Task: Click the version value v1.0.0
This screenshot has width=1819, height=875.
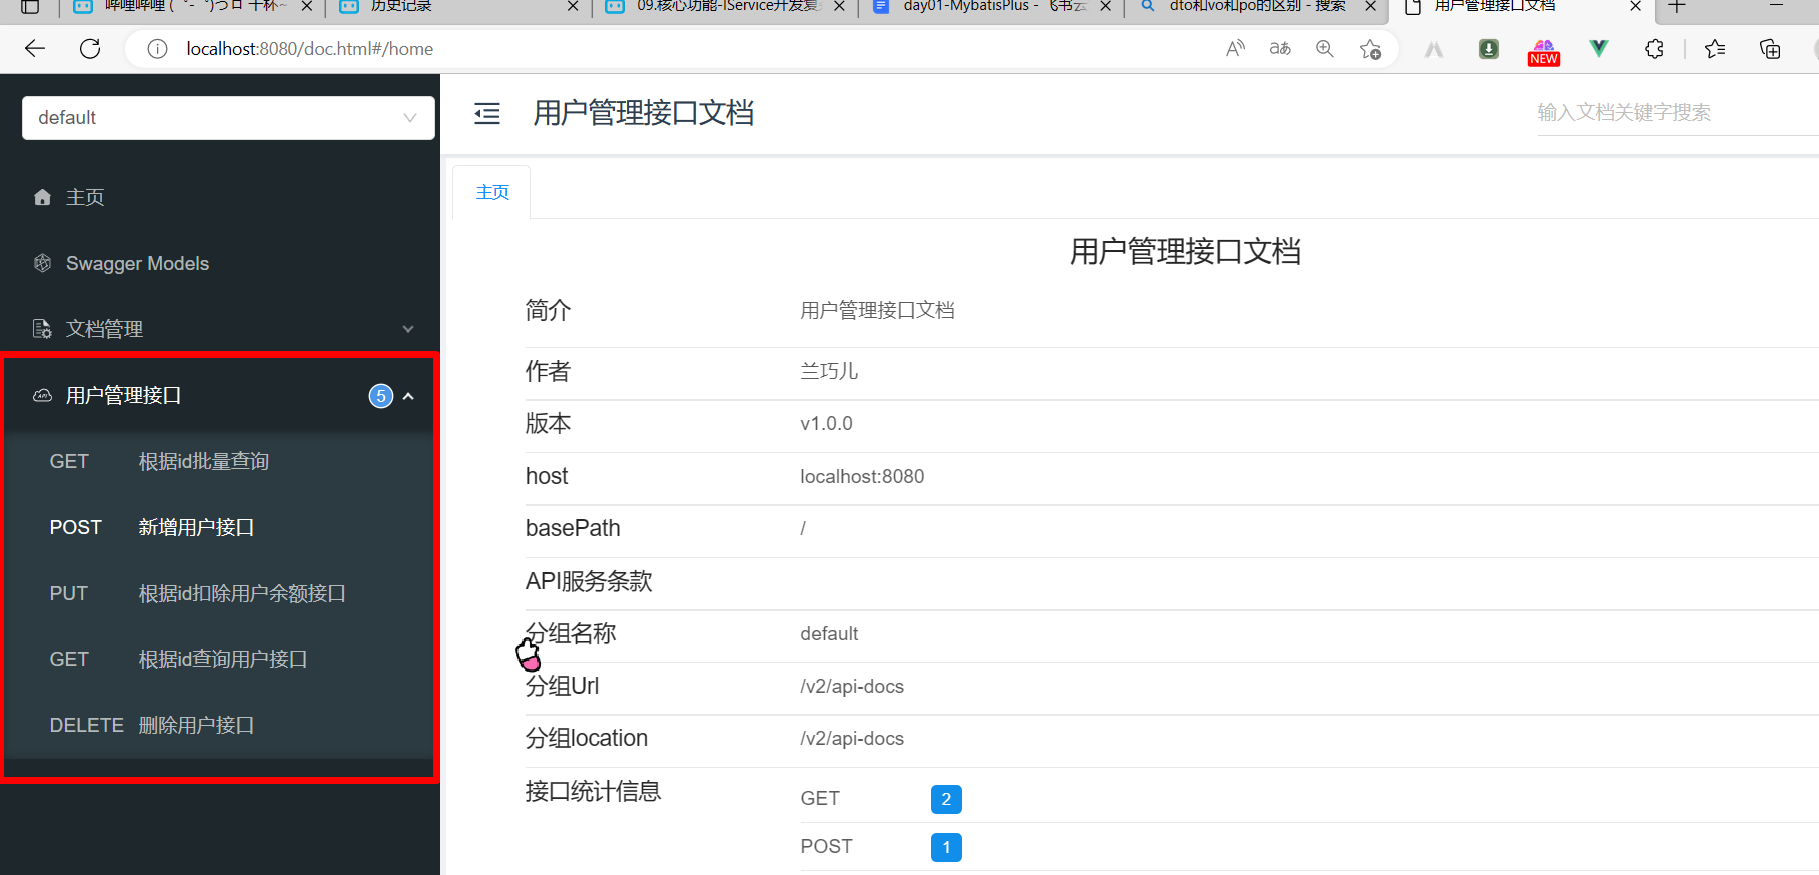Action: coord(826,423)
